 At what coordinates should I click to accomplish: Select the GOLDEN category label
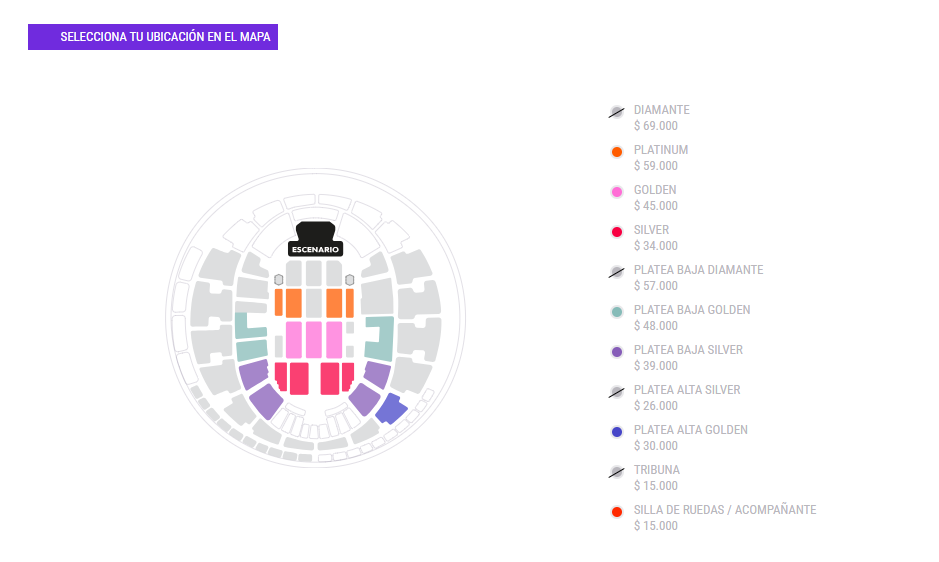point(655,190)
